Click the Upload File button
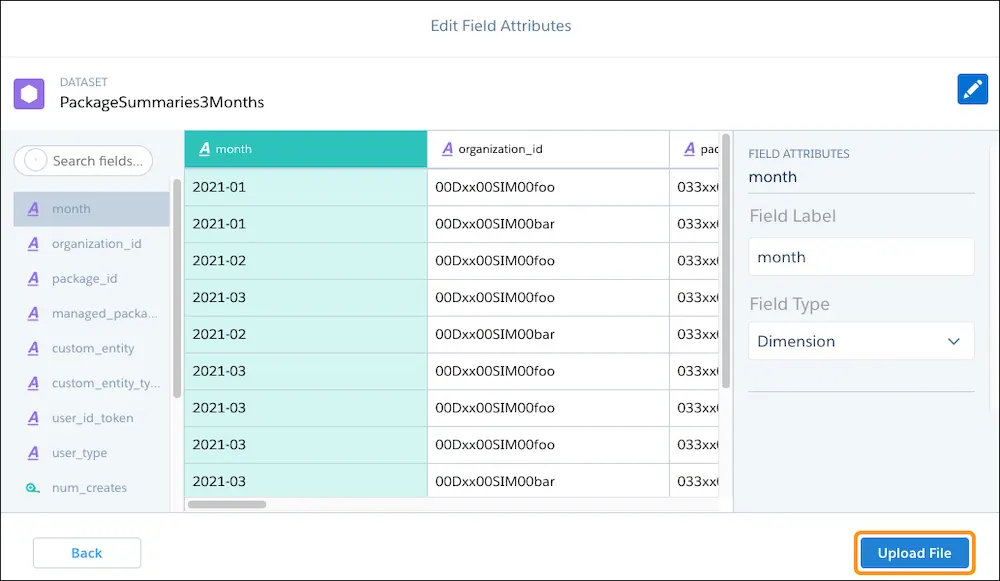This screenshot has width=1000, height=581. [x=914, y=553]
